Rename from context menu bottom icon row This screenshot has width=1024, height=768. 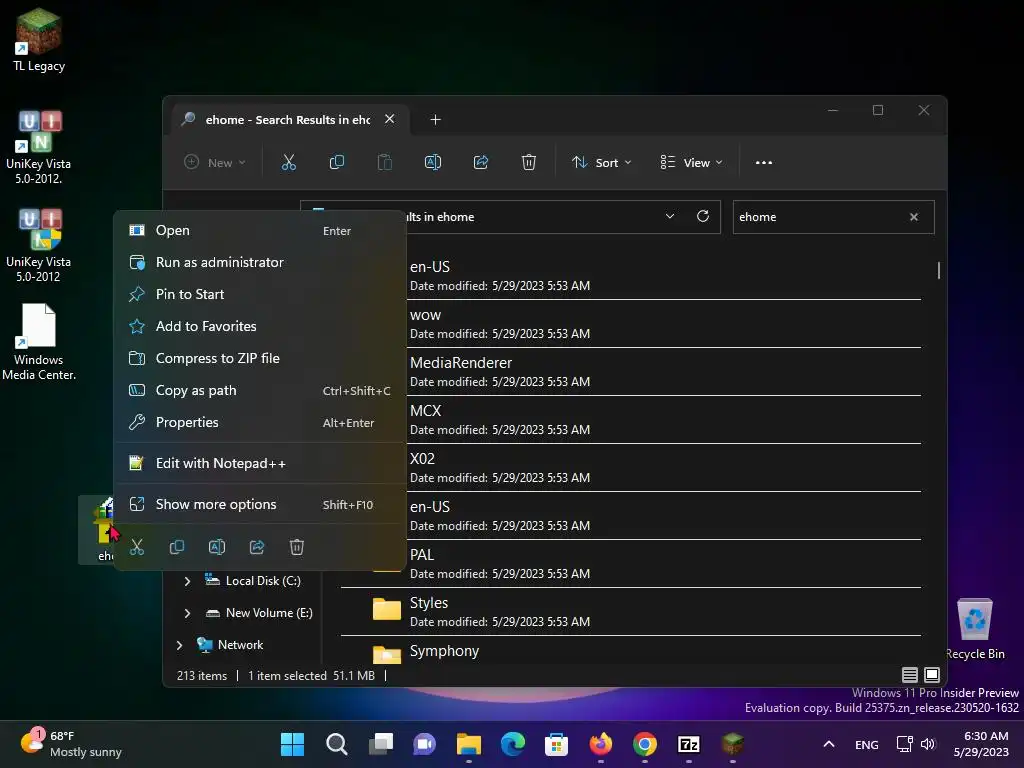(217, 547)
